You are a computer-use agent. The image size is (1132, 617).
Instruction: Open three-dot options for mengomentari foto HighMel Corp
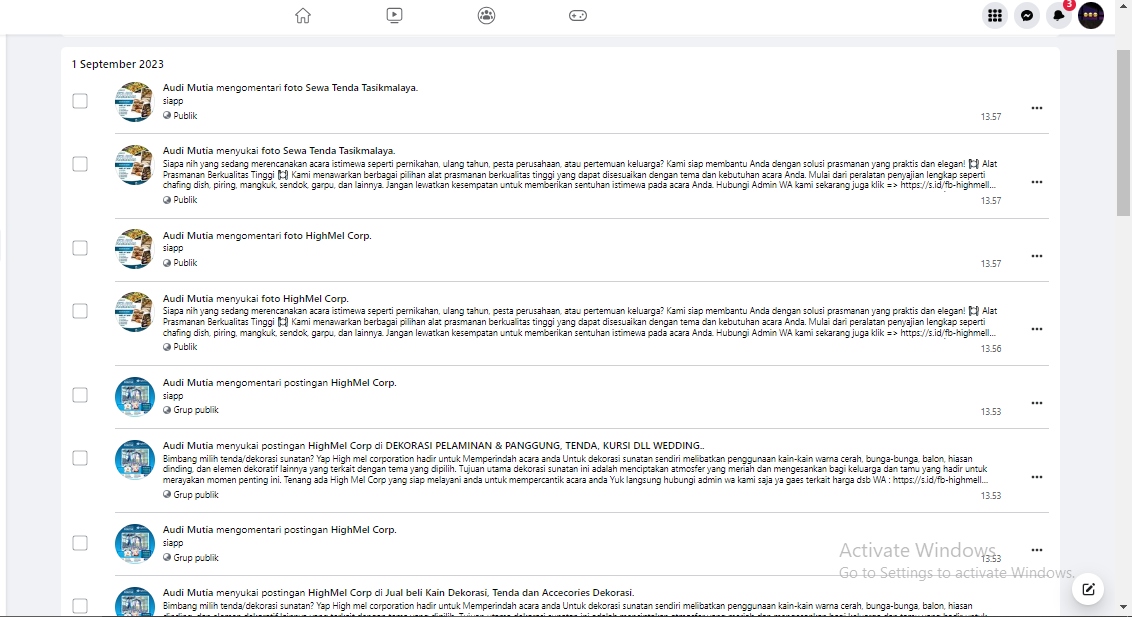pyautogui.click(x=1037, y=256)
